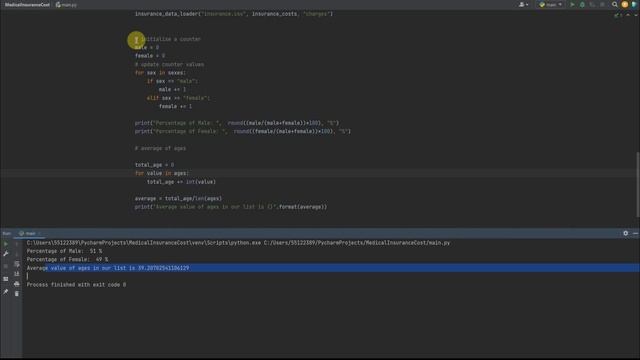
Task: Toggle scroll to end icon in Run console
Action: (x=17, y=274)
